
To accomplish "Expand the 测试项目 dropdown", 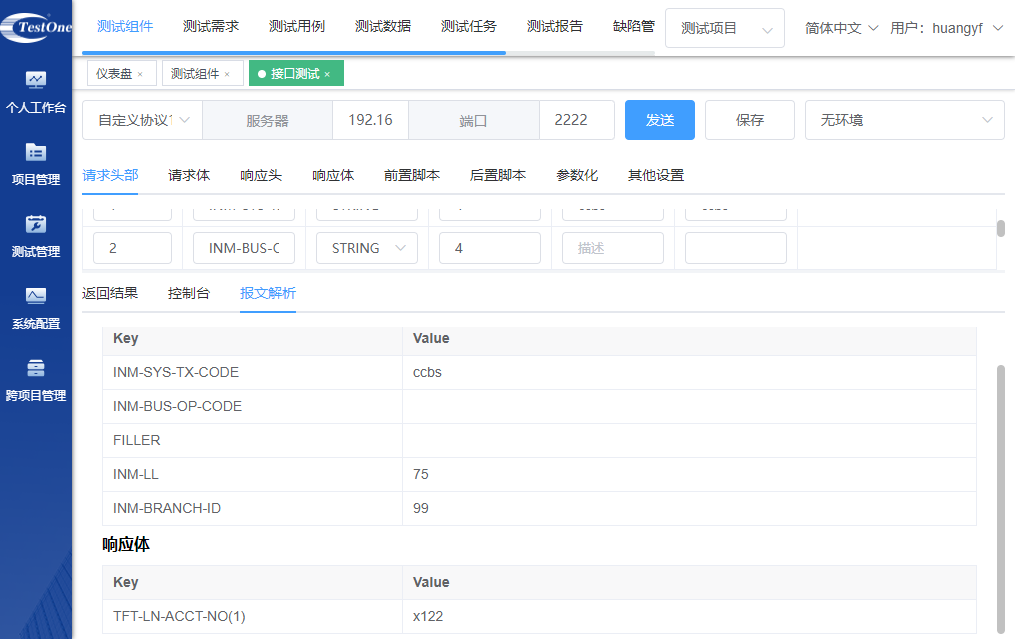I will click(724, 29).
